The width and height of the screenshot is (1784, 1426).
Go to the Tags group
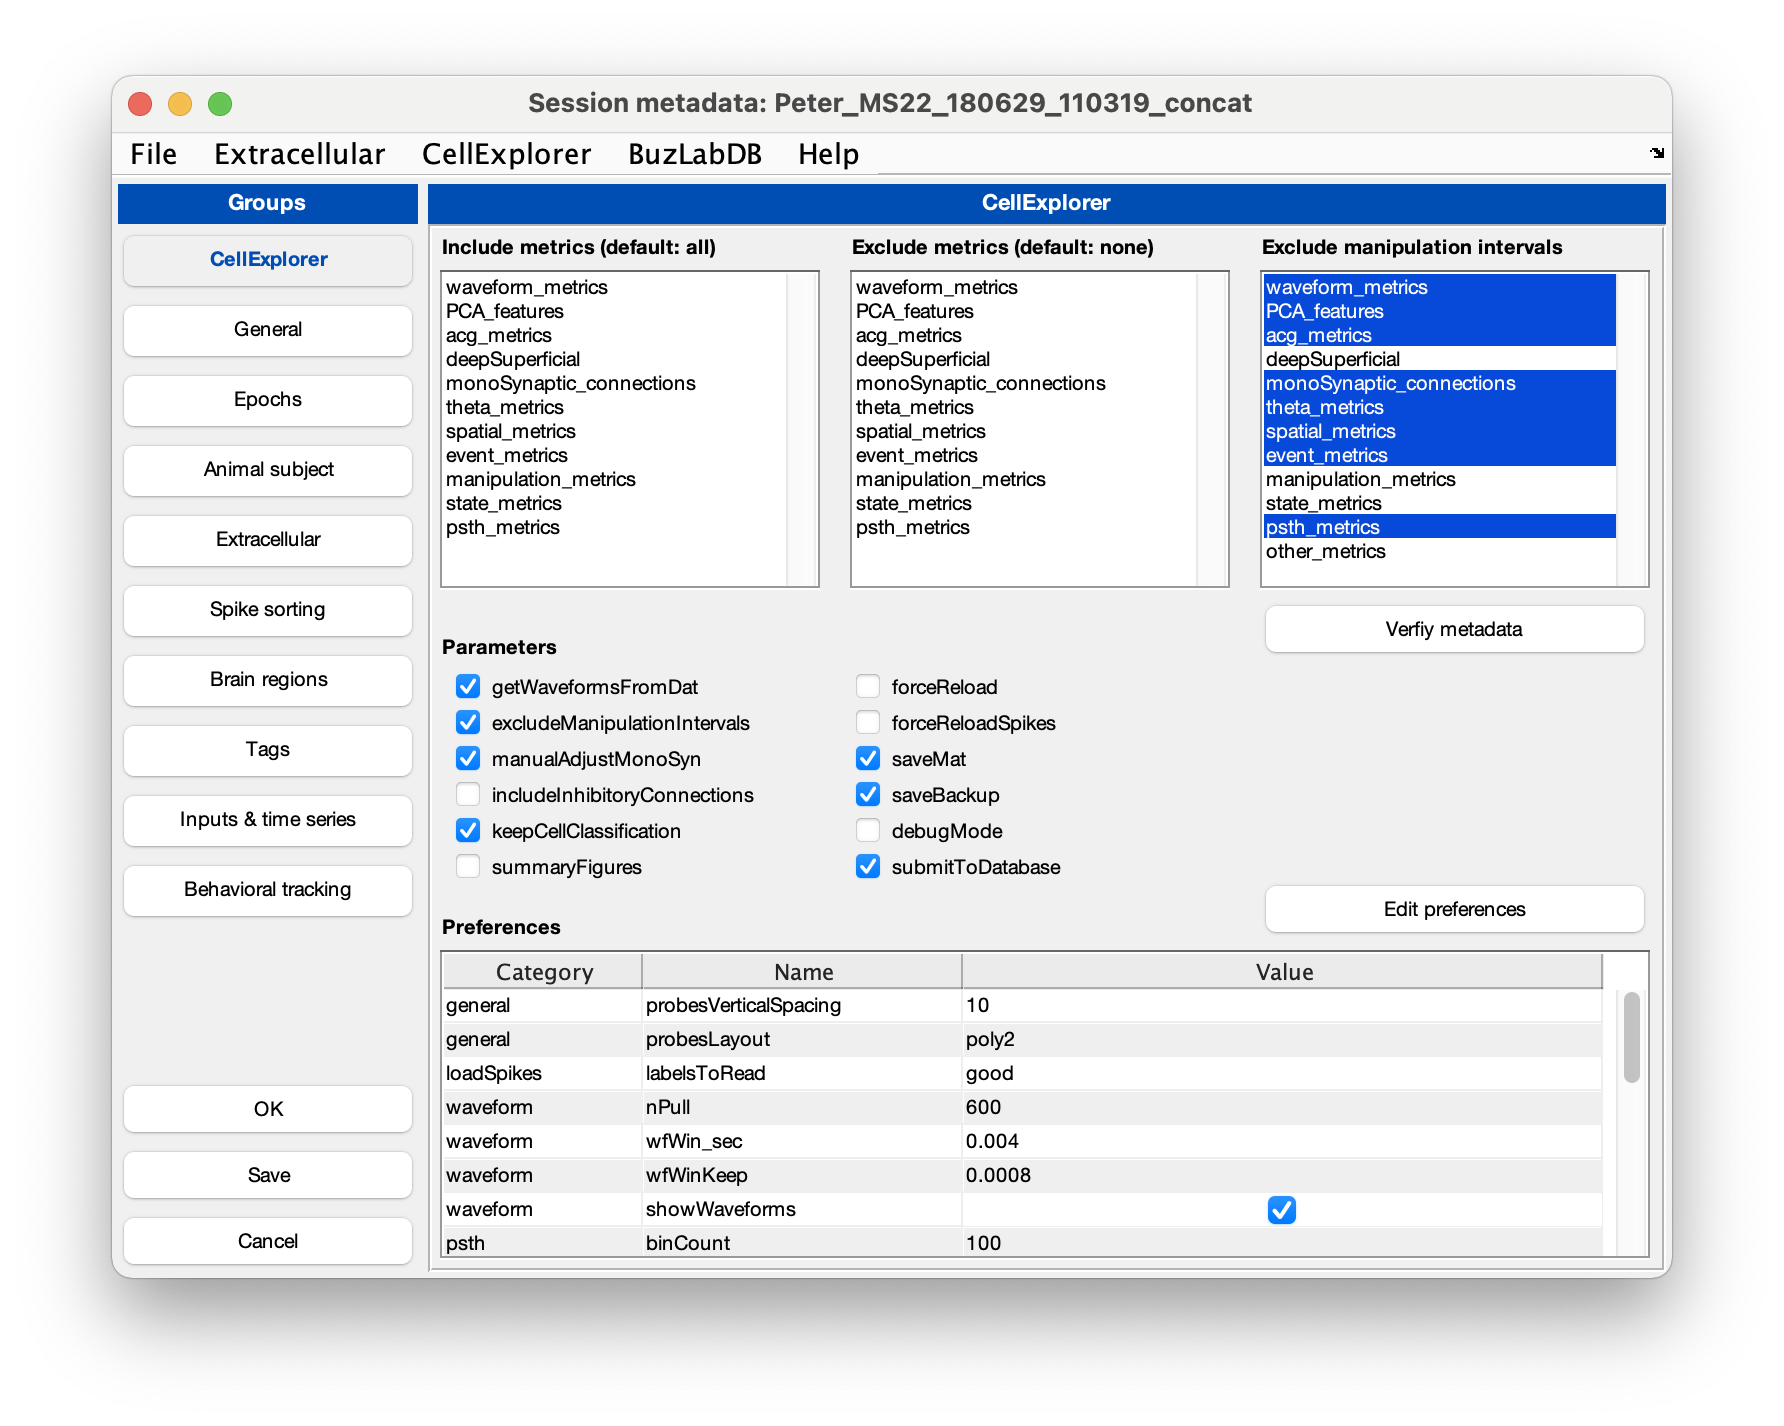click(x=268, y=750)
